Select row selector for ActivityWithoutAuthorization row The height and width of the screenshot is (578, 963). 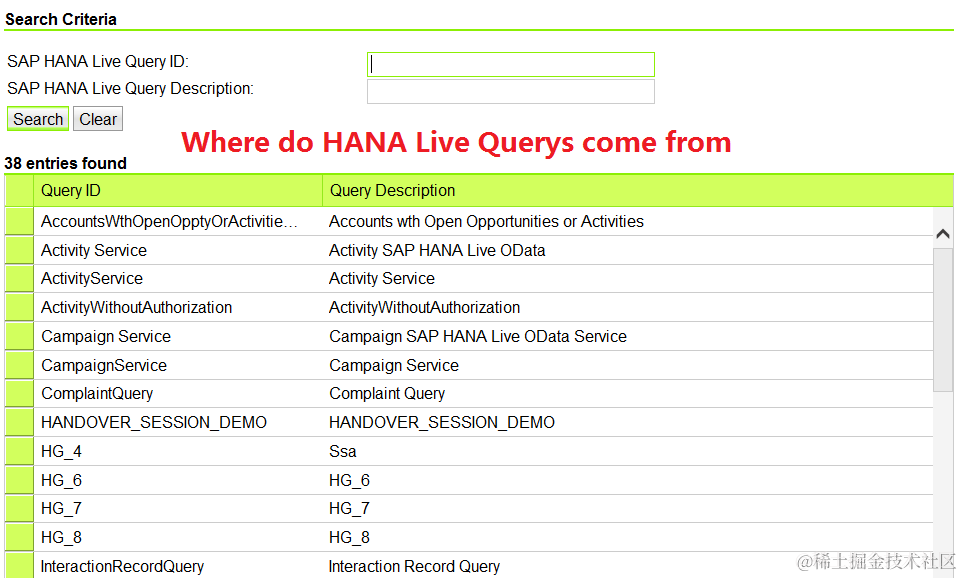pos(19,307)
